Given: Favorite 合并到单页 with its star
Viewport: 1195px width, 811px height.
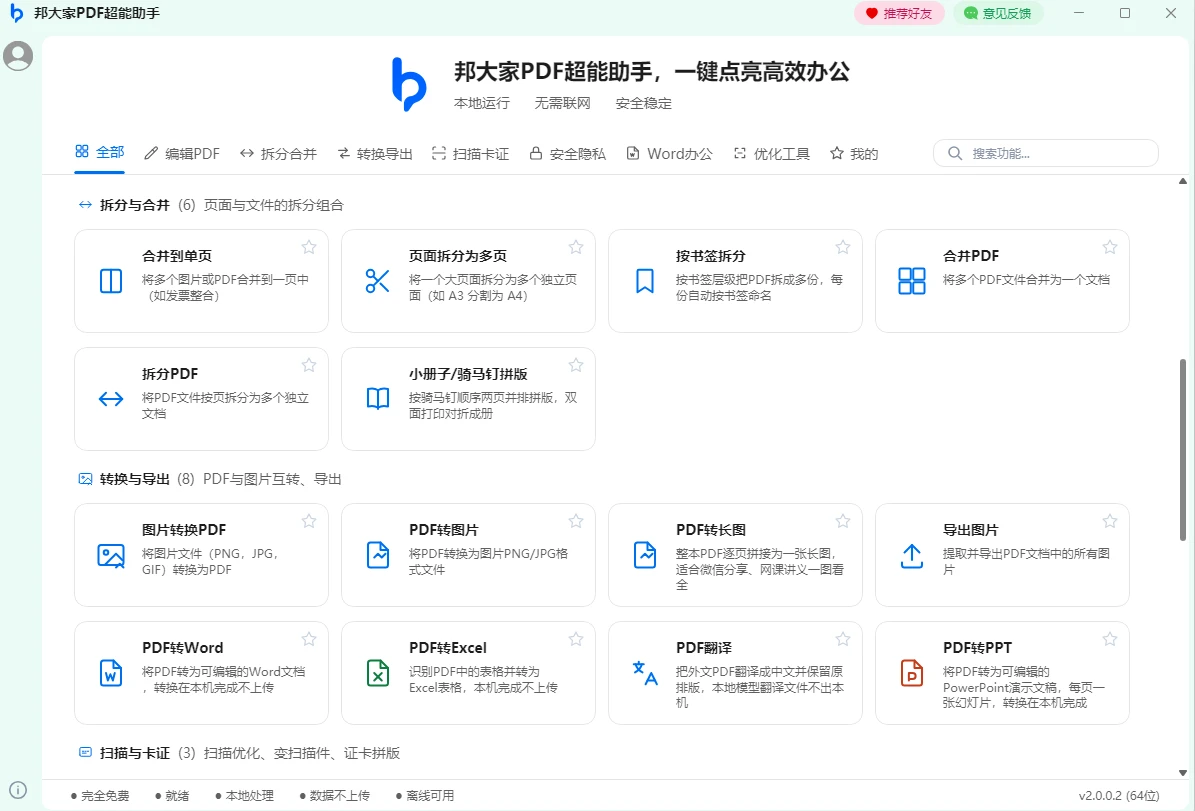Looking at the screenshot, I should (x=309, y=247).
